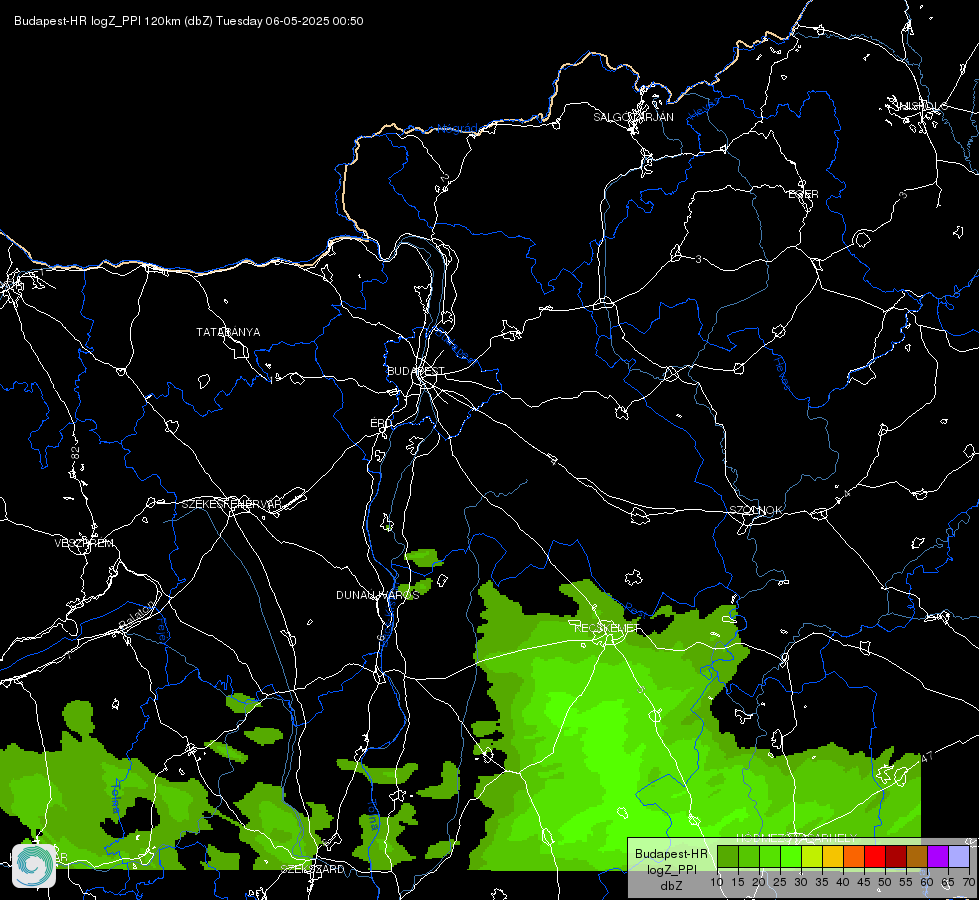
Task: Click the radar title text with date 06-05-2025
Action: click(189, 21)
